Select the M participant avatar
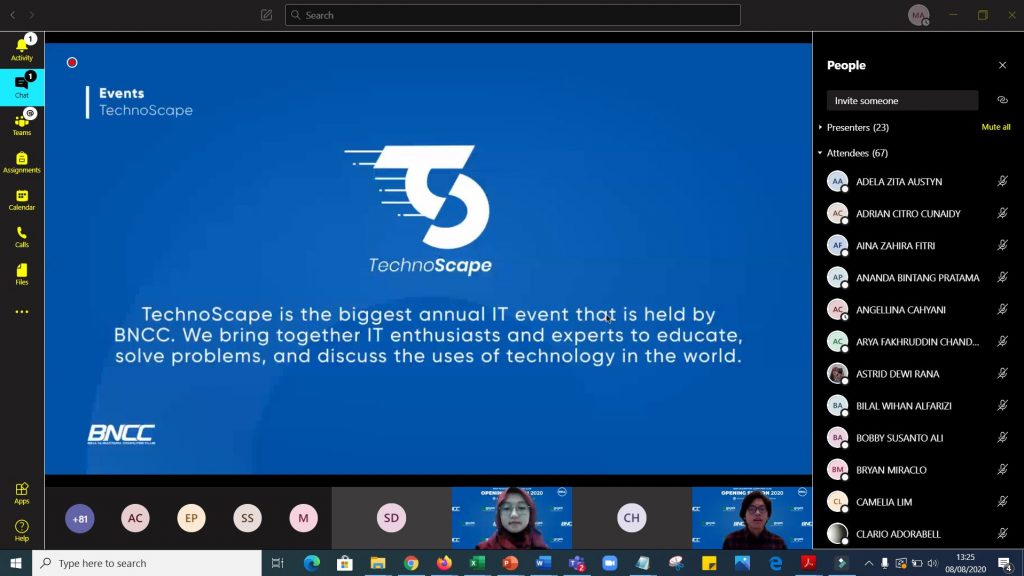This screenshot has height=576, width=1024. tap(304, 518)
